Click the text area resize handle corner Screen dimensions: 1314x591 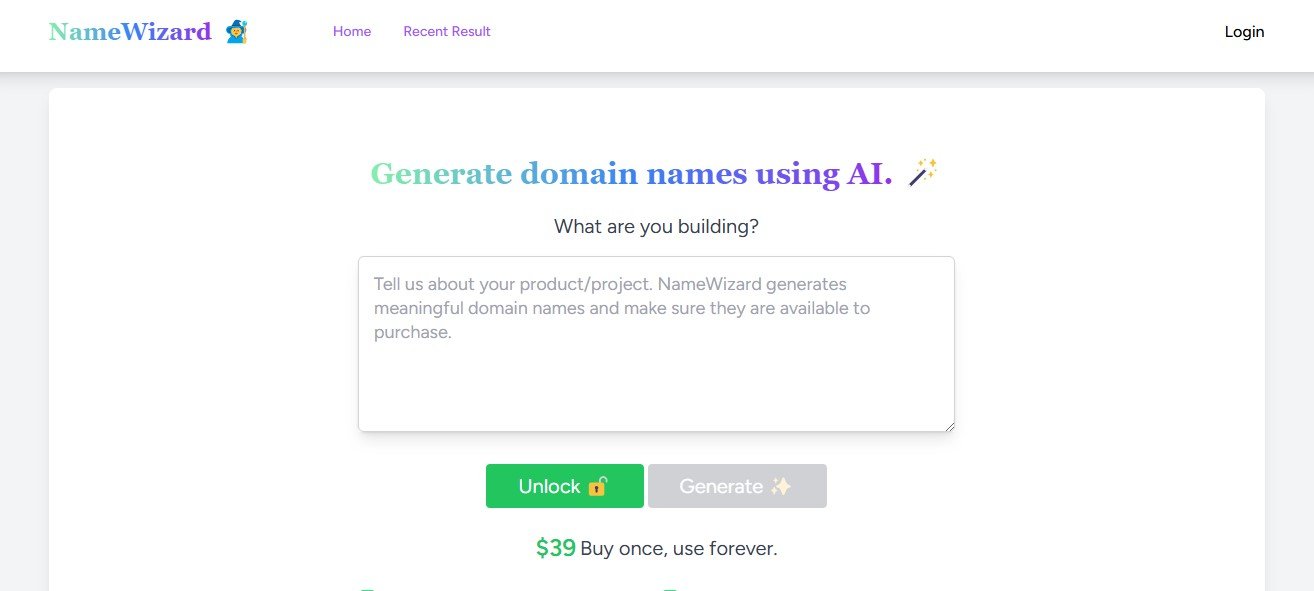949,426
